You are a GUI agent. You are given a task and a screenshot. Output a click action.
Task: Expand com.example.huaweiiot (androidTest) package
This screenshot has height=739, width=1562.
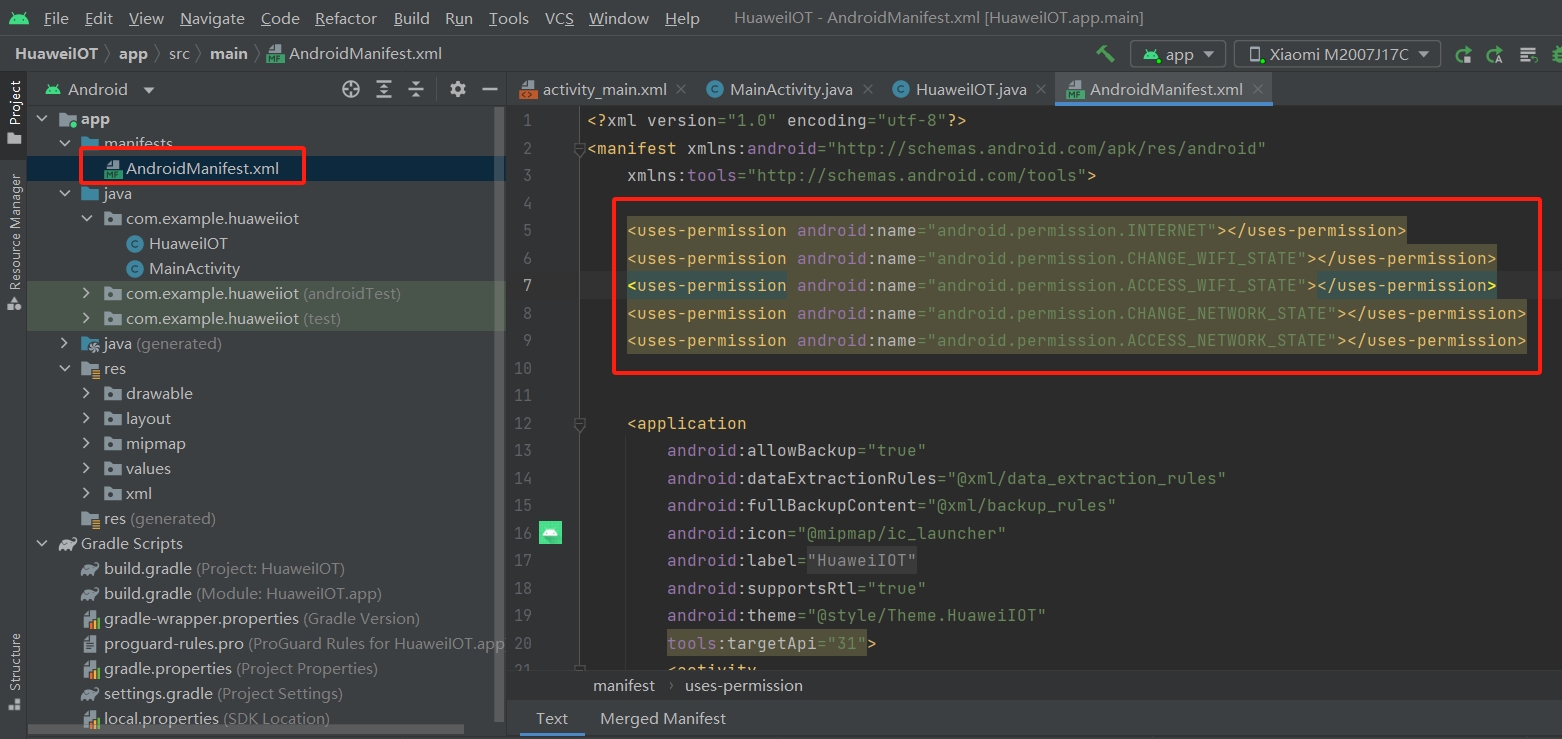click(86, 294)
